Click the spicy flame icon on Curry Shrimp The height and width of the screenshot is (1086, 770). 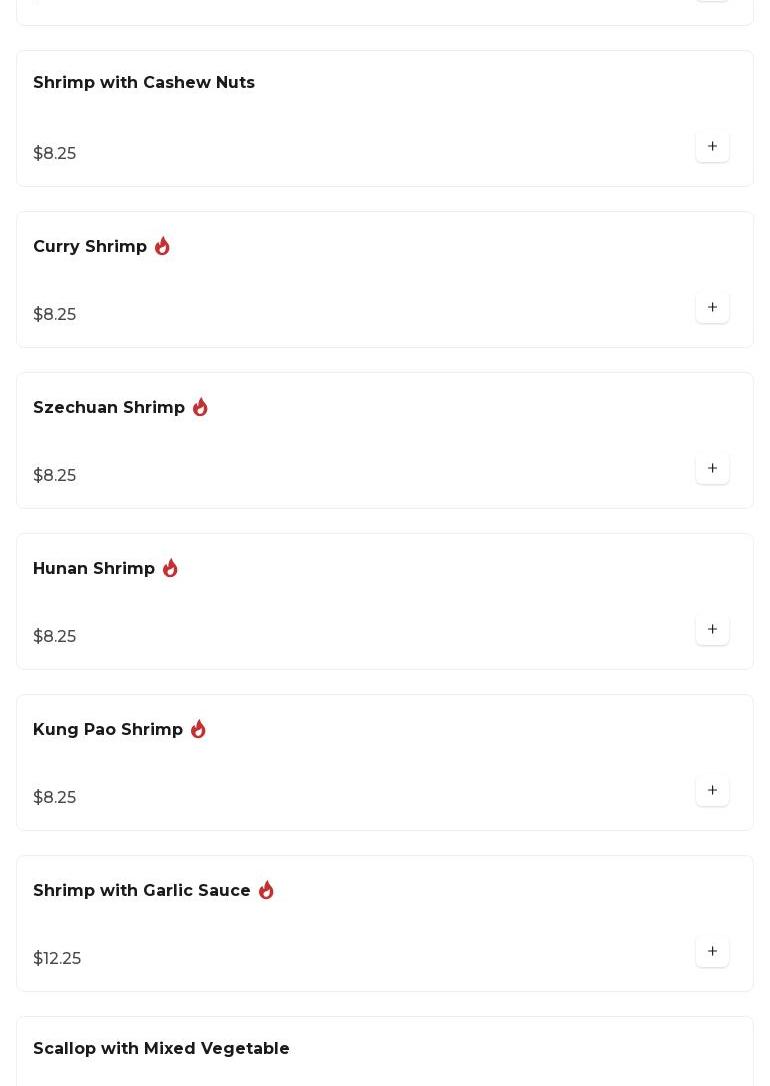[x=162, y=246]
